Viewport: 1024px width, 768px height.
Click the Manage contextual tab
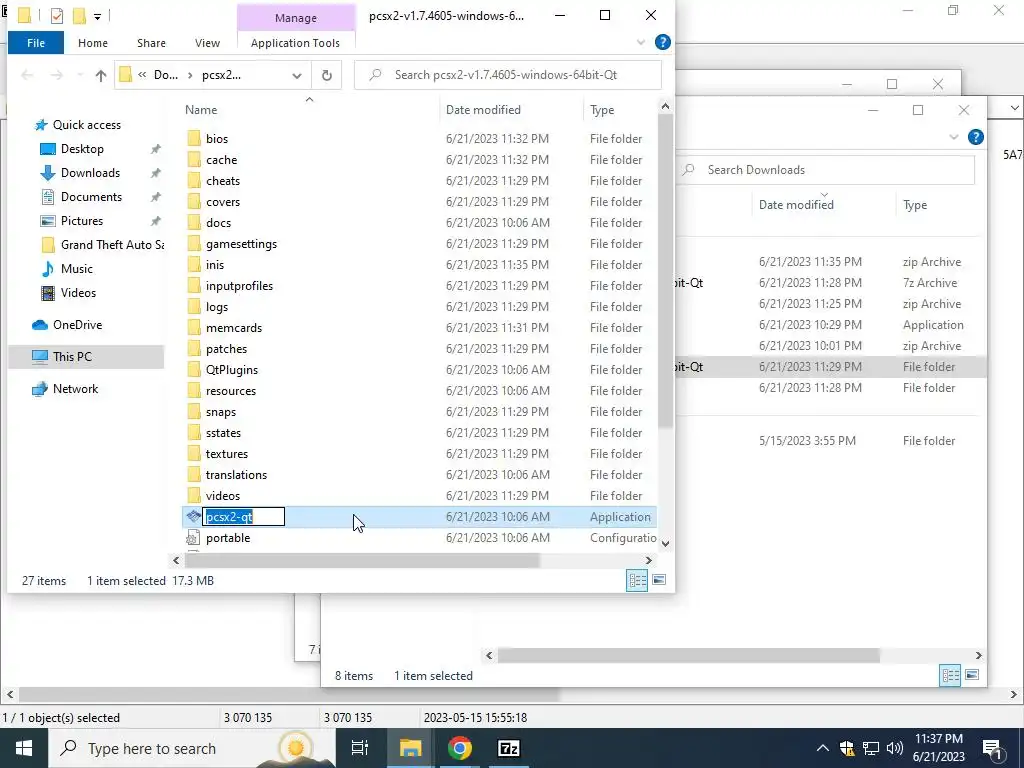[x=295, y=18]
